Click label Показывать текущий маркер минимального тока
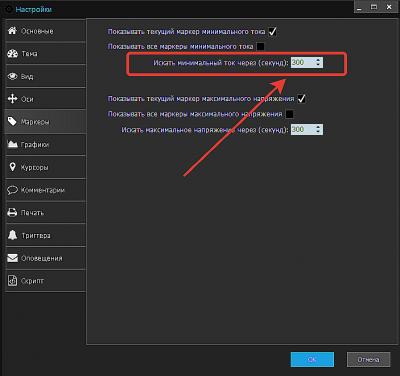 click(x=186, y=32)
